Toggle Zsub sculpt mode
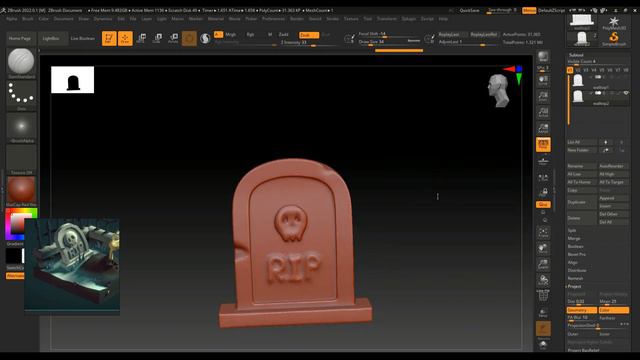This screenshot has height=360, width=640. point(309,35)
